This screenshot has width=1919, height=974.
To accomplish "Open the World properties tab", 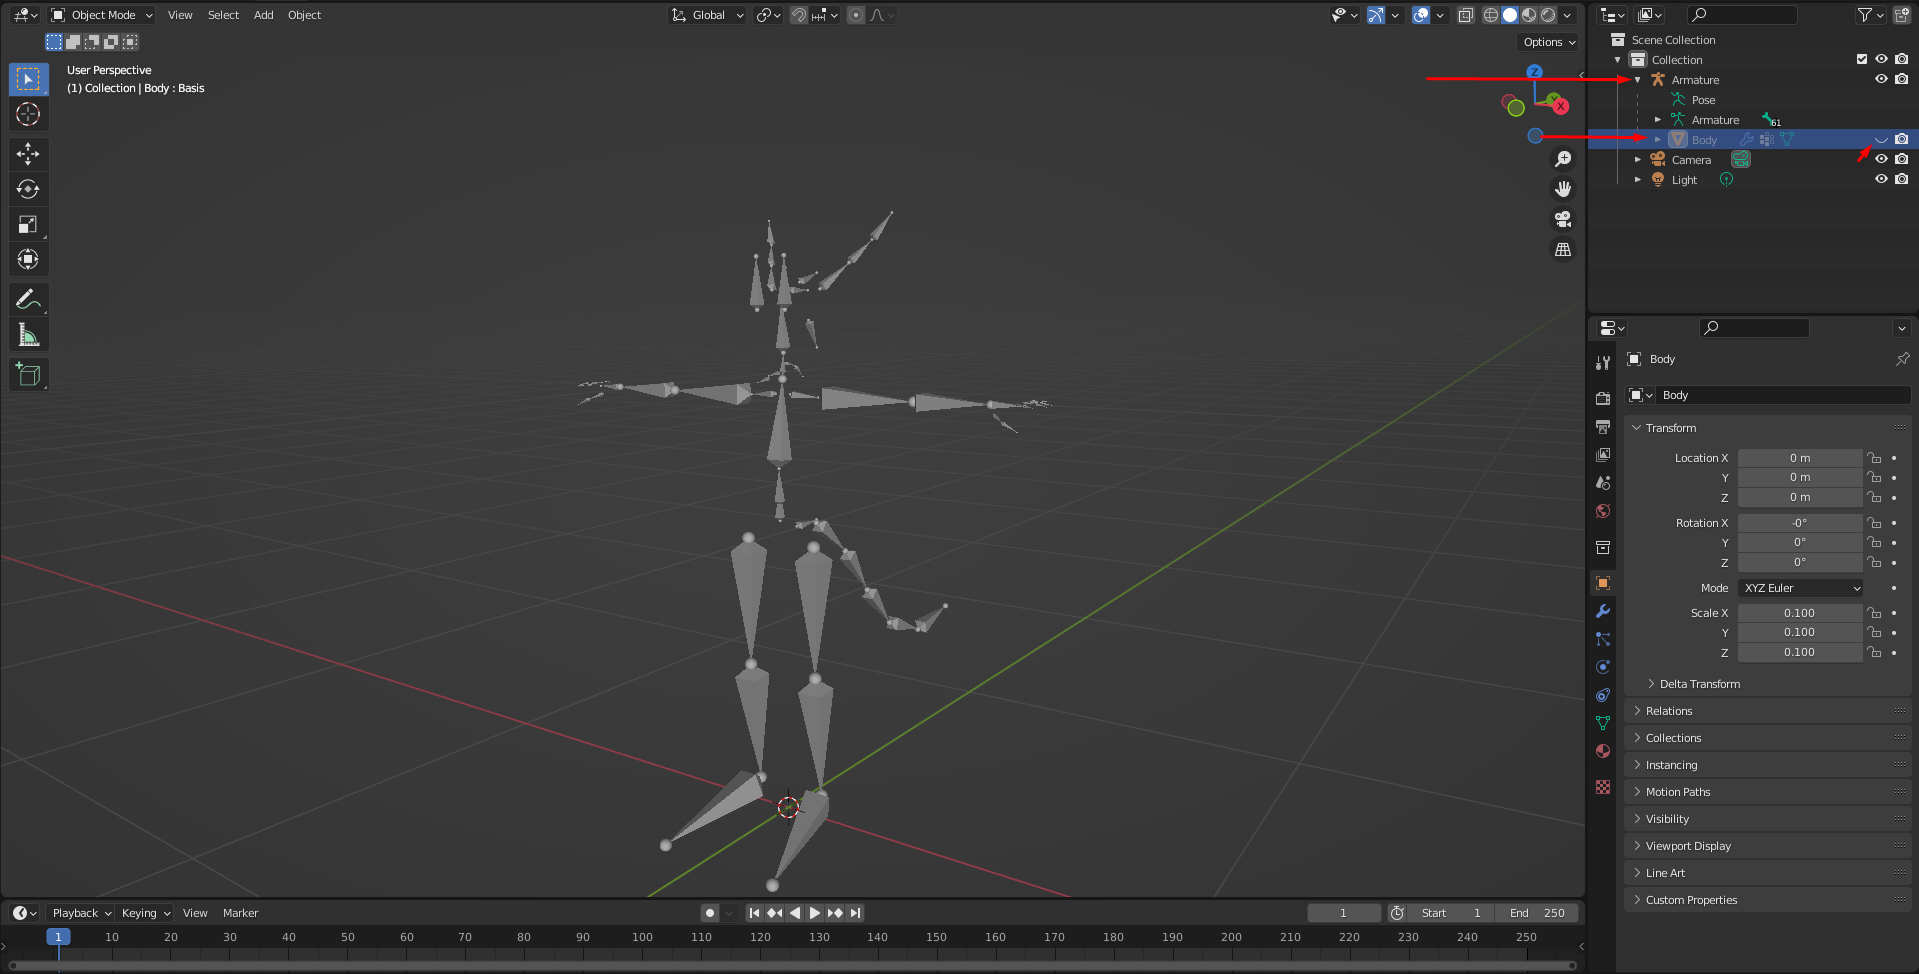I will coord(1603,511).
